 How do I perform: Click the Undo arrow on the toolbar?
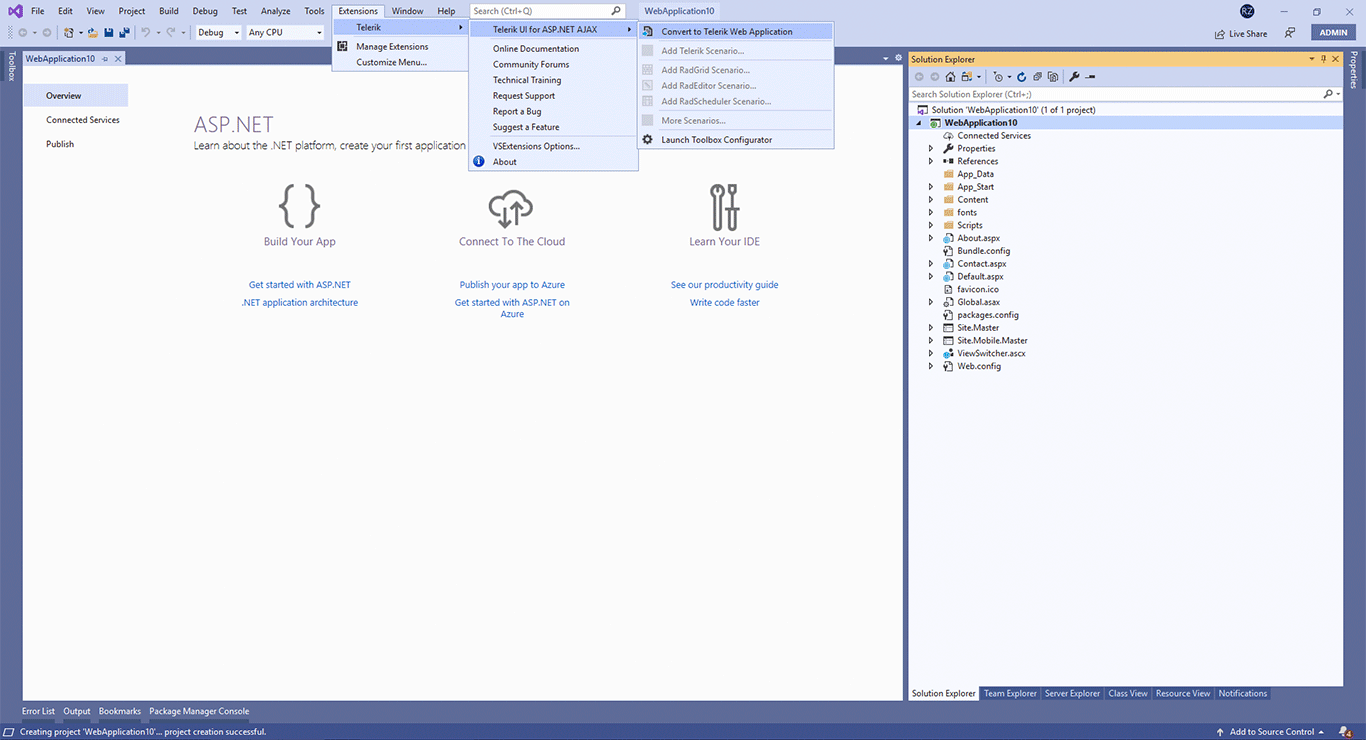[147, 31]
